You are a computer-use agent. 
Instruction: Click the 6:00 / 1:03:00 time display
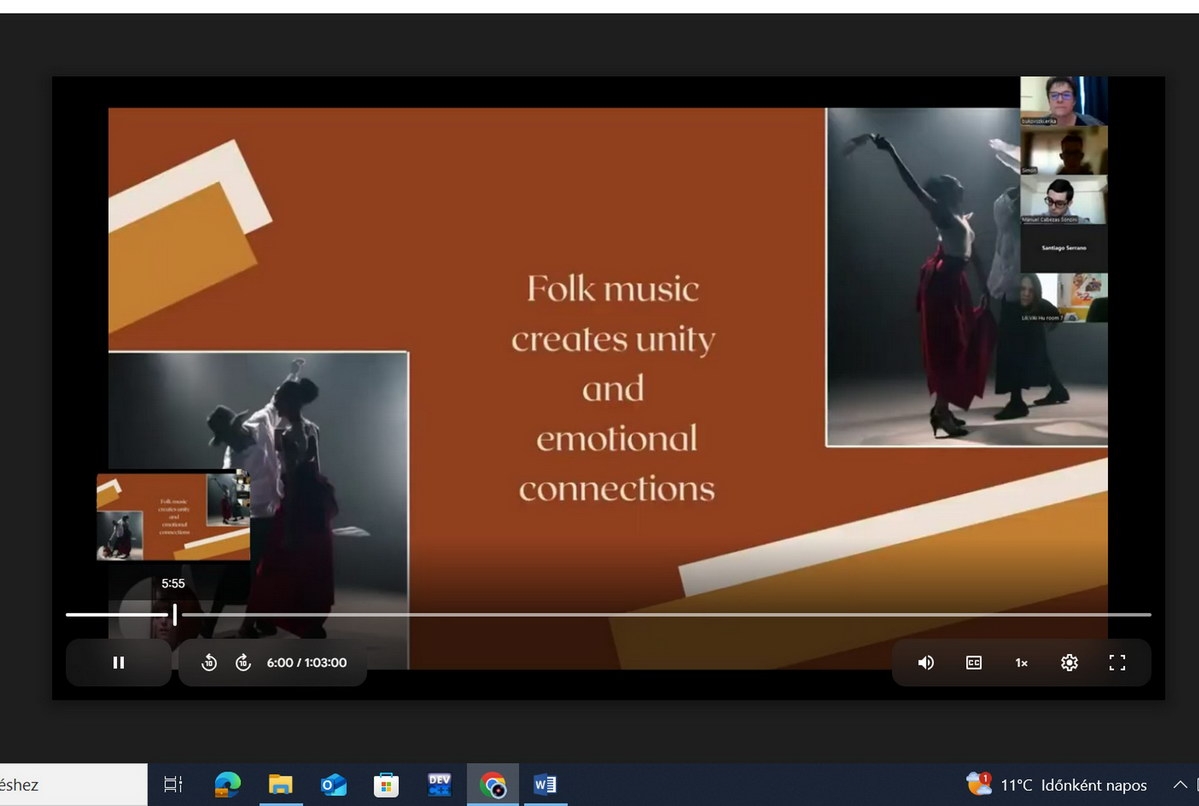coord(306,662)
